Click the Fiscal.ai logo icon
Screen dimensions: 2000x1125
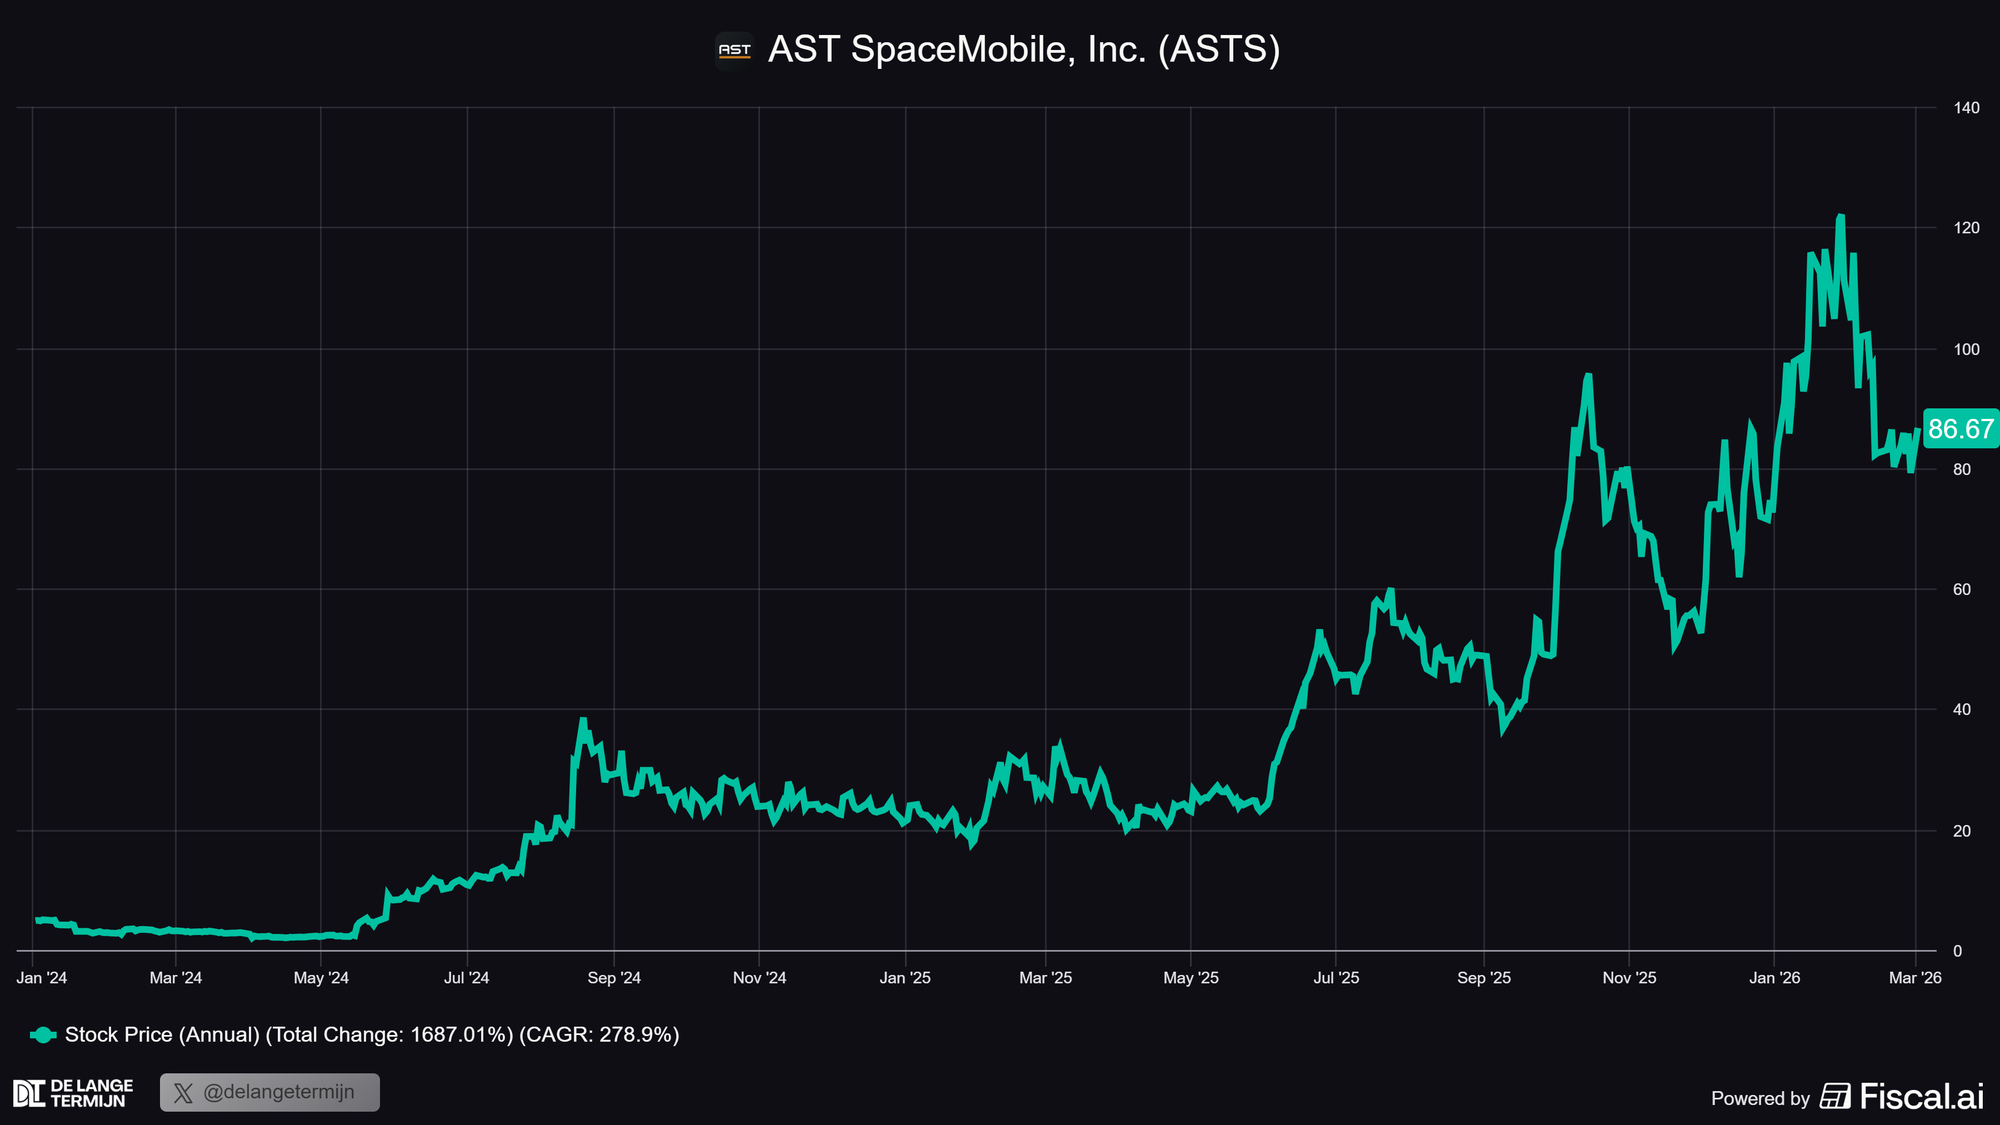[x=1835, y=1097]
